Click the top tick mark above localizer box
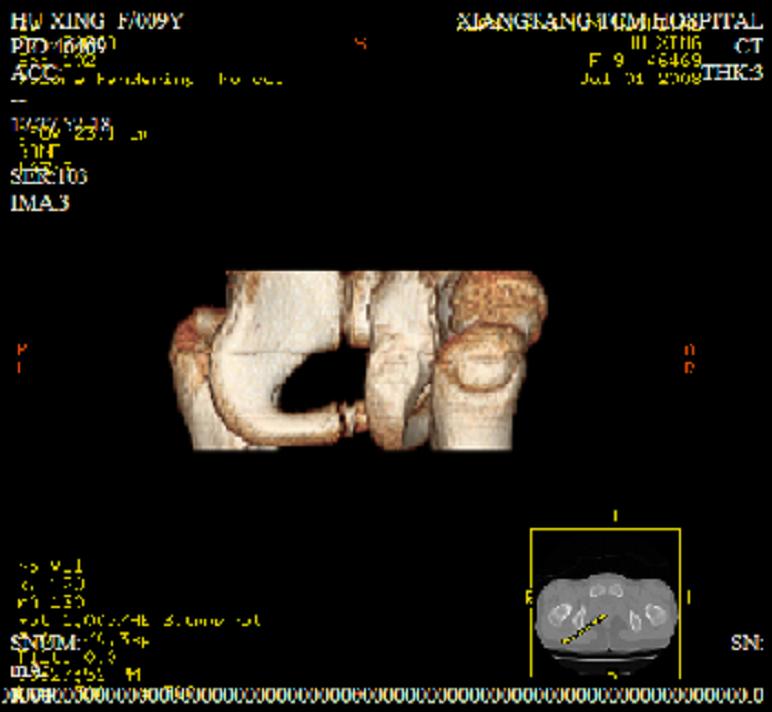This screenshot has height=712, width=772. pyautogui.click(x=615, y=516)
